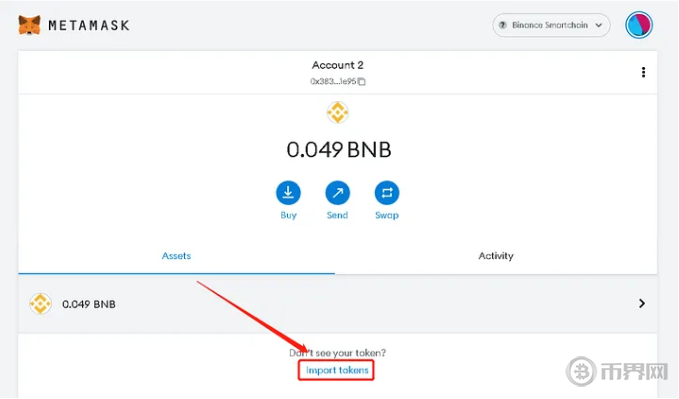Click the 0.049 BNB main balance

click(339, 150)
